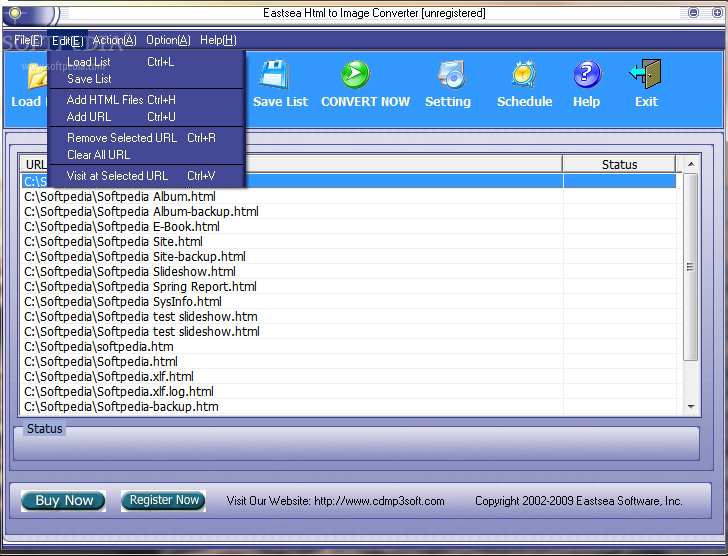
Task: Select row C:\Softpedia\Softpedia.html
Action: [348, 362]
